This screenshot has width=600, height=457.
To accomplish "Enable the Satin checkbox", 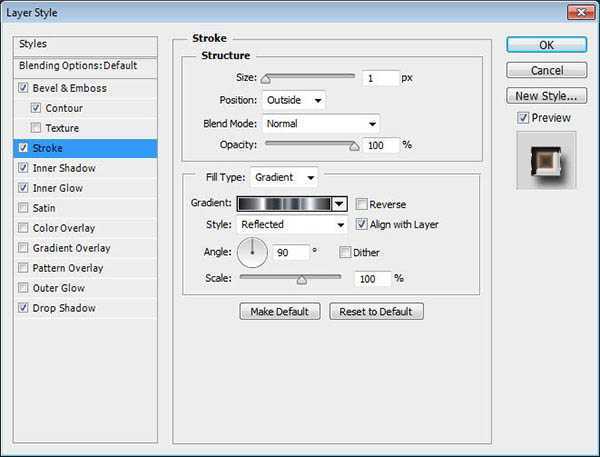I will pos(23,208).
